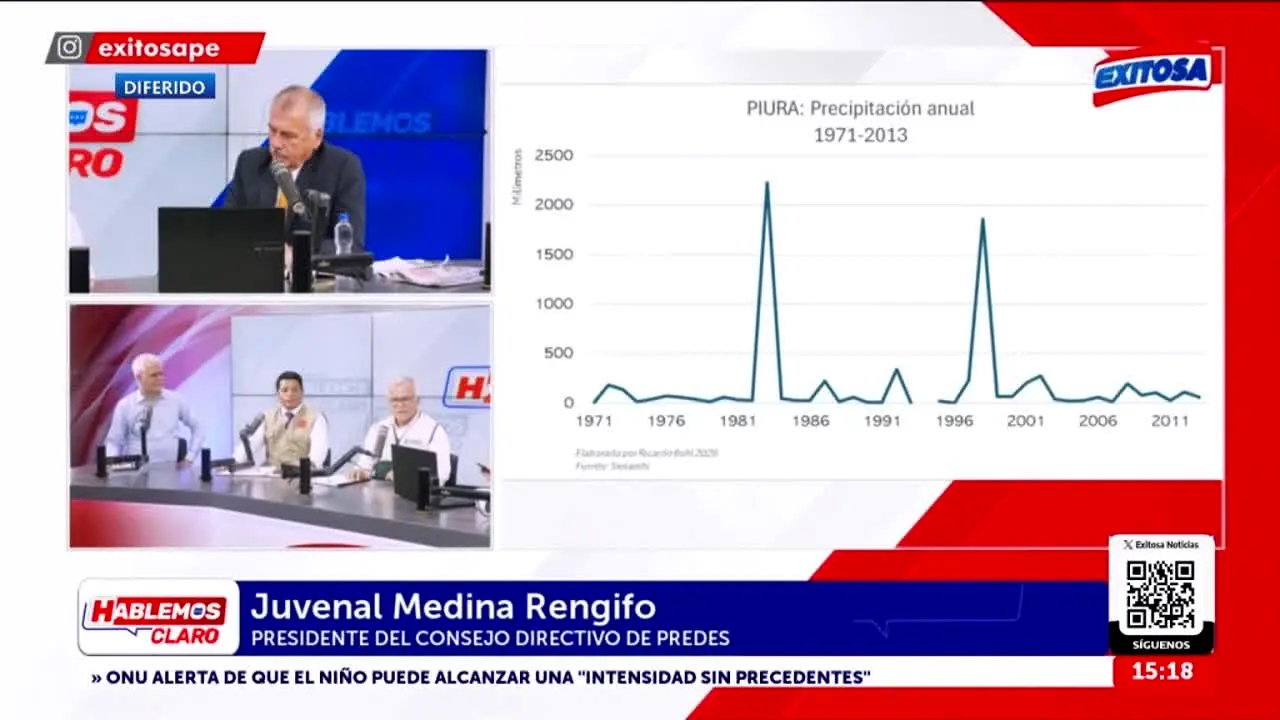
Task: Click the Exitosa Noticias label above the QR code
Action: point(1167,545)
